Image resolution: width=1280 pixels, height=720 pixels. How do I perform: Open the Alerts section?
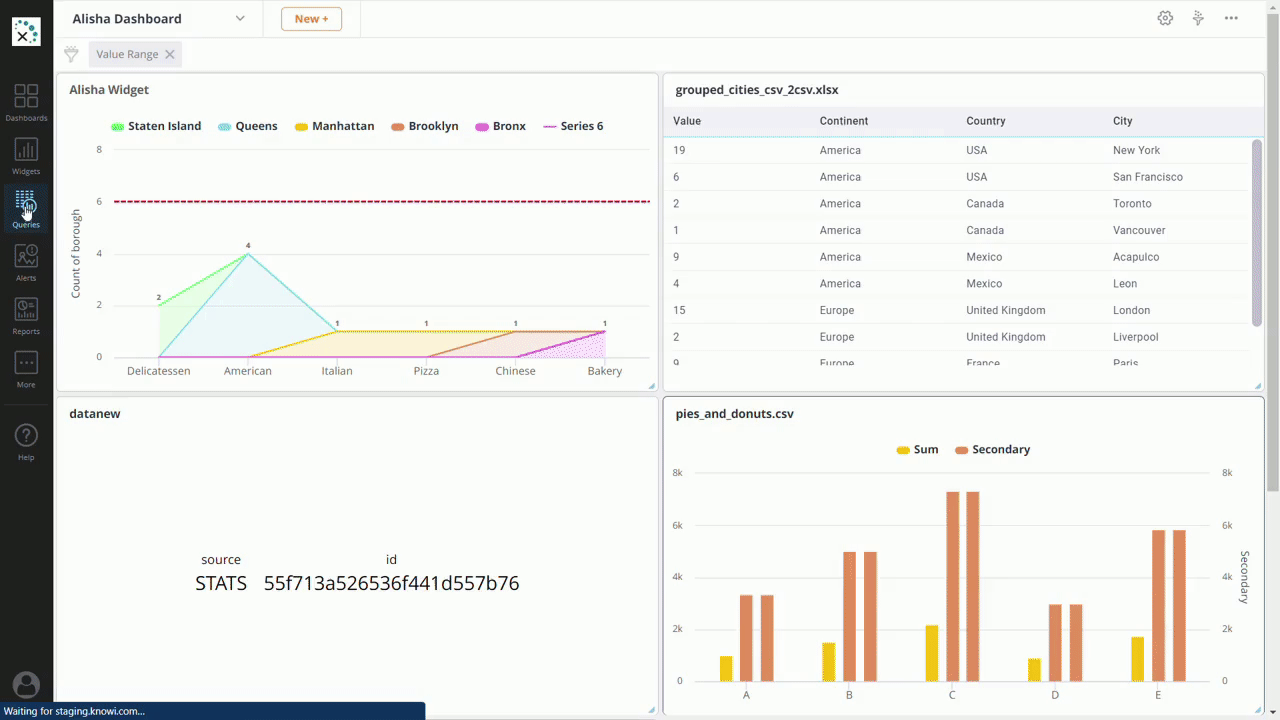point(26,262)
